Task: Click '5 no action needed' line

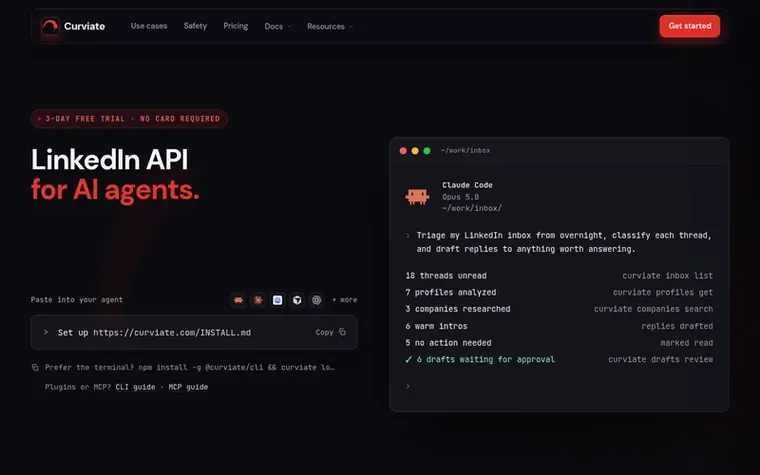Action: (448, 343)
